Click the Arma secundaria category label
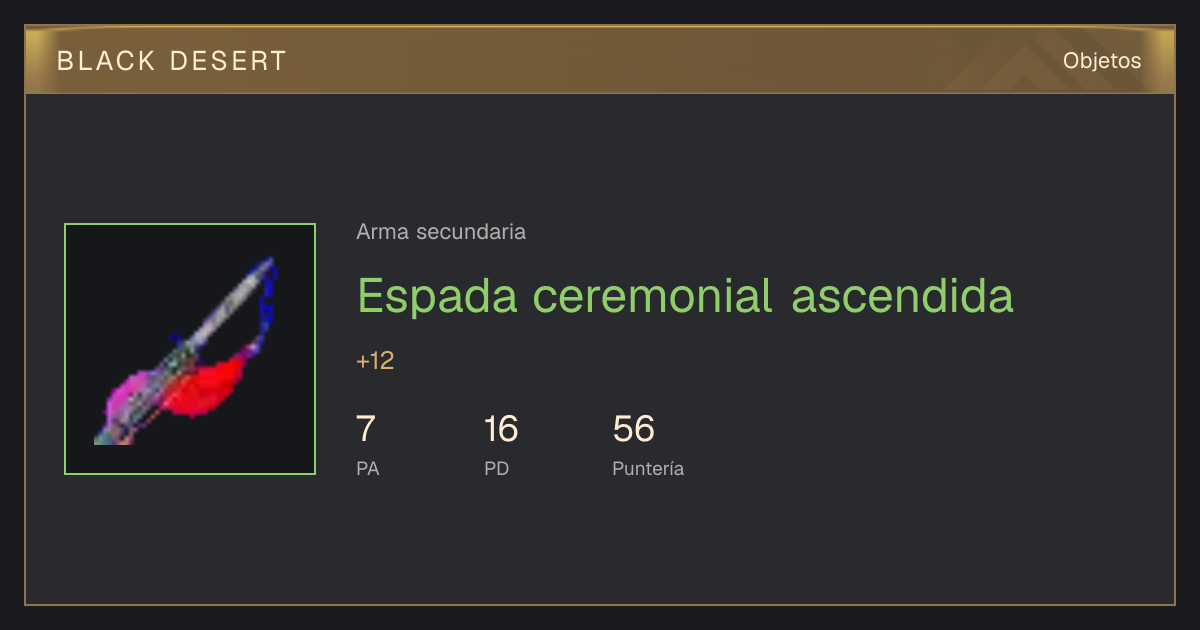The image size is (1200, 630). [x=441, y=232]
